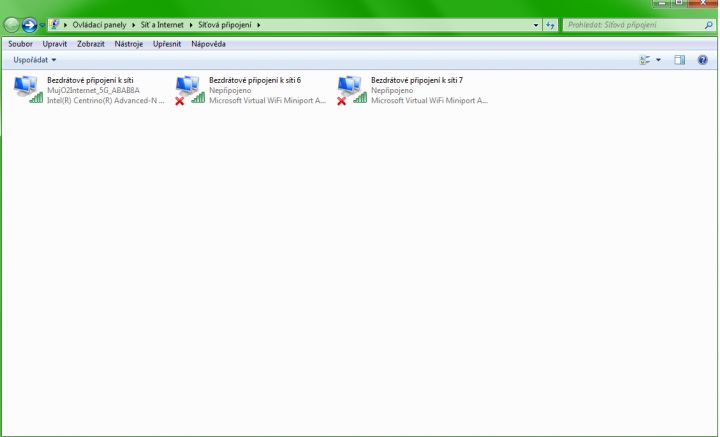Open the Uspořádat dropdown
This screenshot has height=437, width=720.
34,60
